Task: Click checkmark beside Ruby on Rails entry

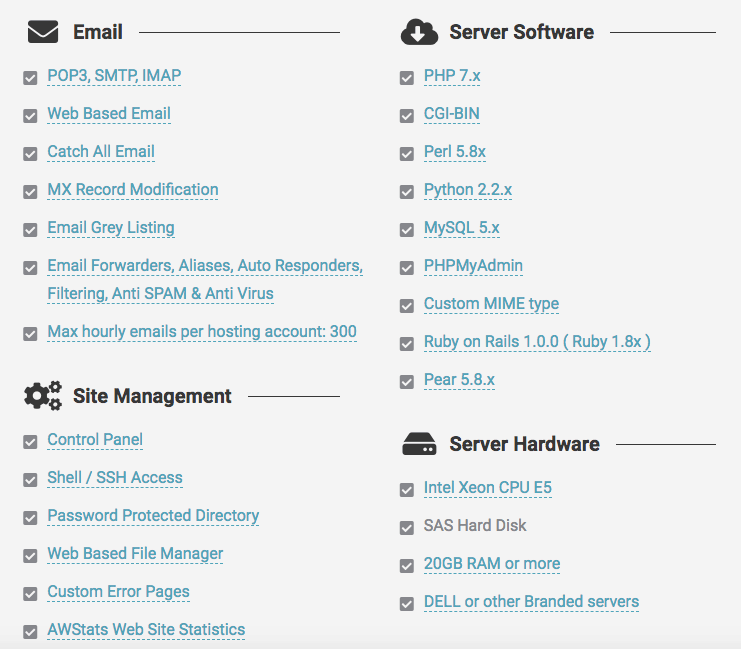Action: tap(407, 344)
